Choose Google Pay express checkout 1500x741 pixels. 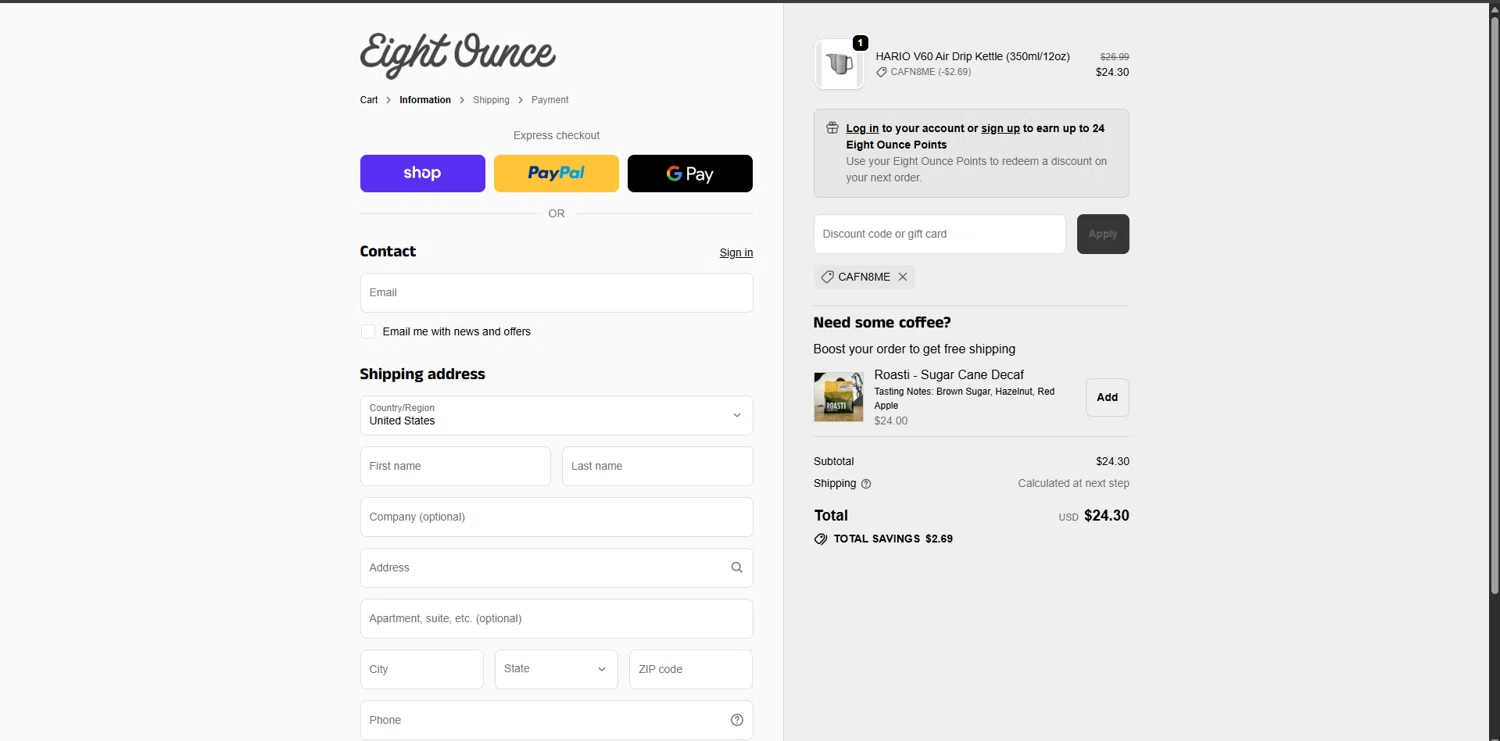[690, 173]
